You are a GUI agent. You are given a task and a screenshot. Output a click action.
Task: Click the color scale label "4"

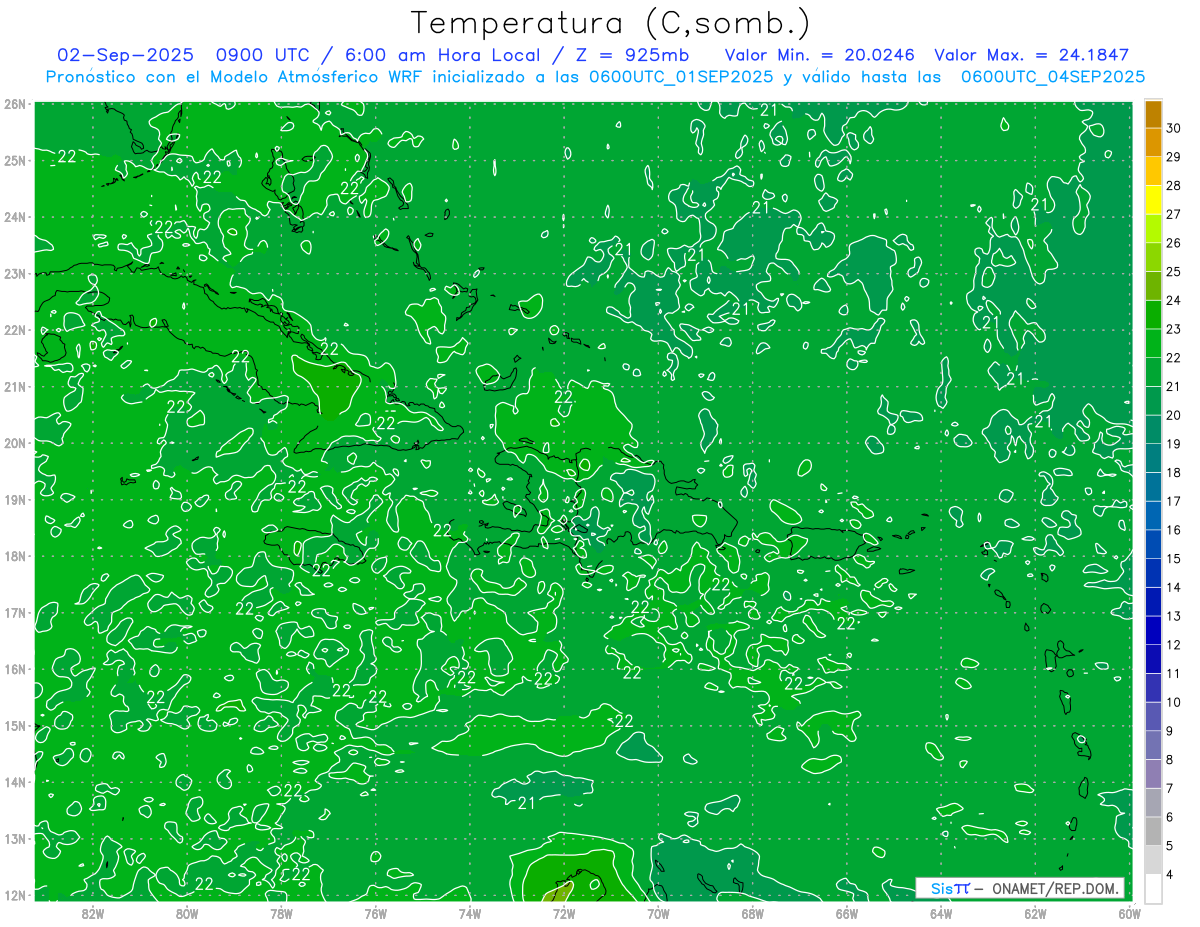point(1169,874)
